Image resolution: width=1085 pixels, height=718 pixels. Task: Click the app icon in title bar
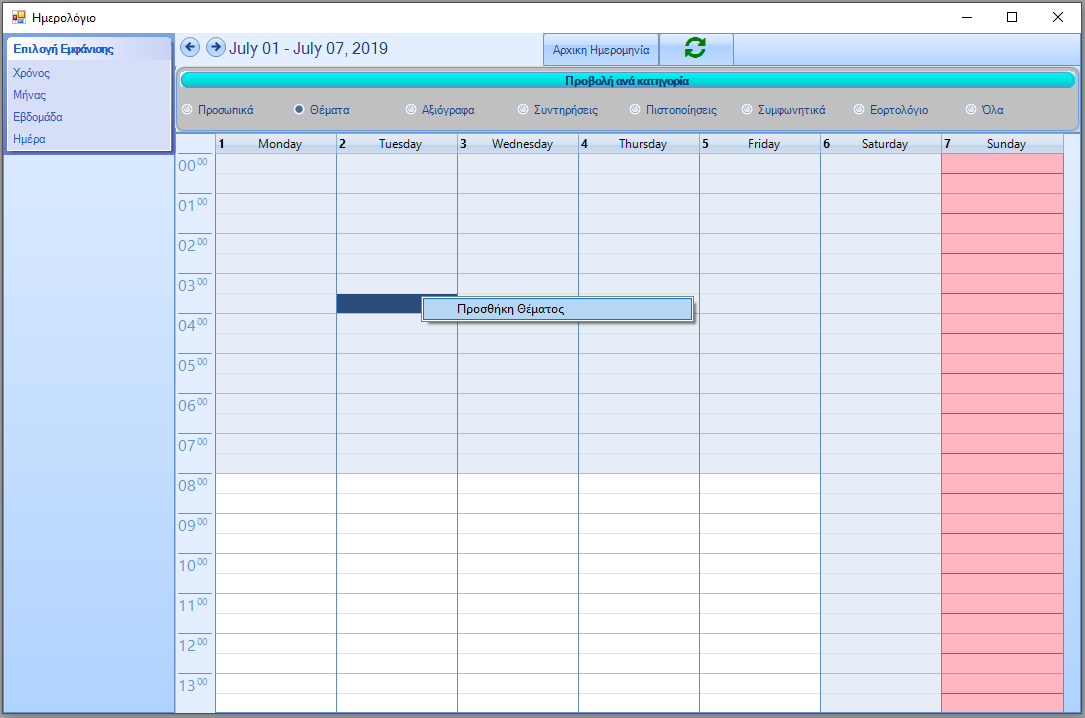18,17
